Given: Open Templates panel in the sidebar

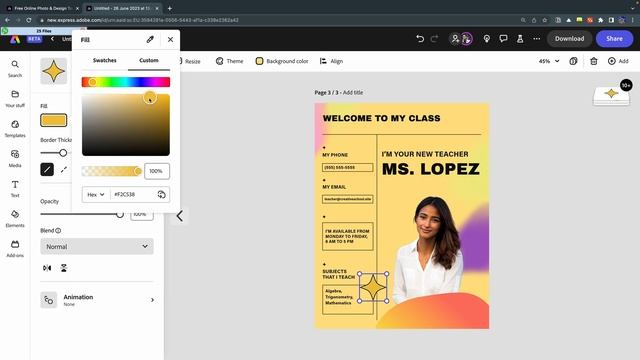Looking at the screenshot, I should point(15,129).
